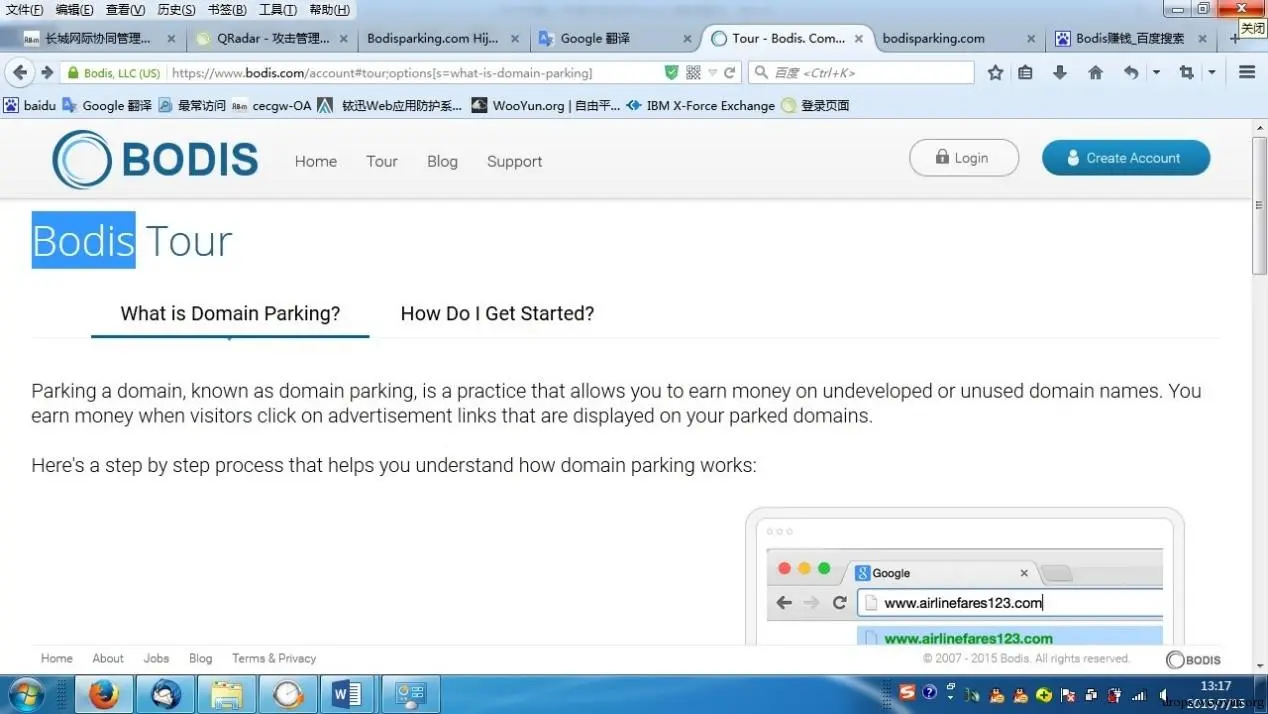Select the What is Domain Parking? tab
Image resolution: width=1268 pixels, height=714 pixels.
[x=230, y=313]
